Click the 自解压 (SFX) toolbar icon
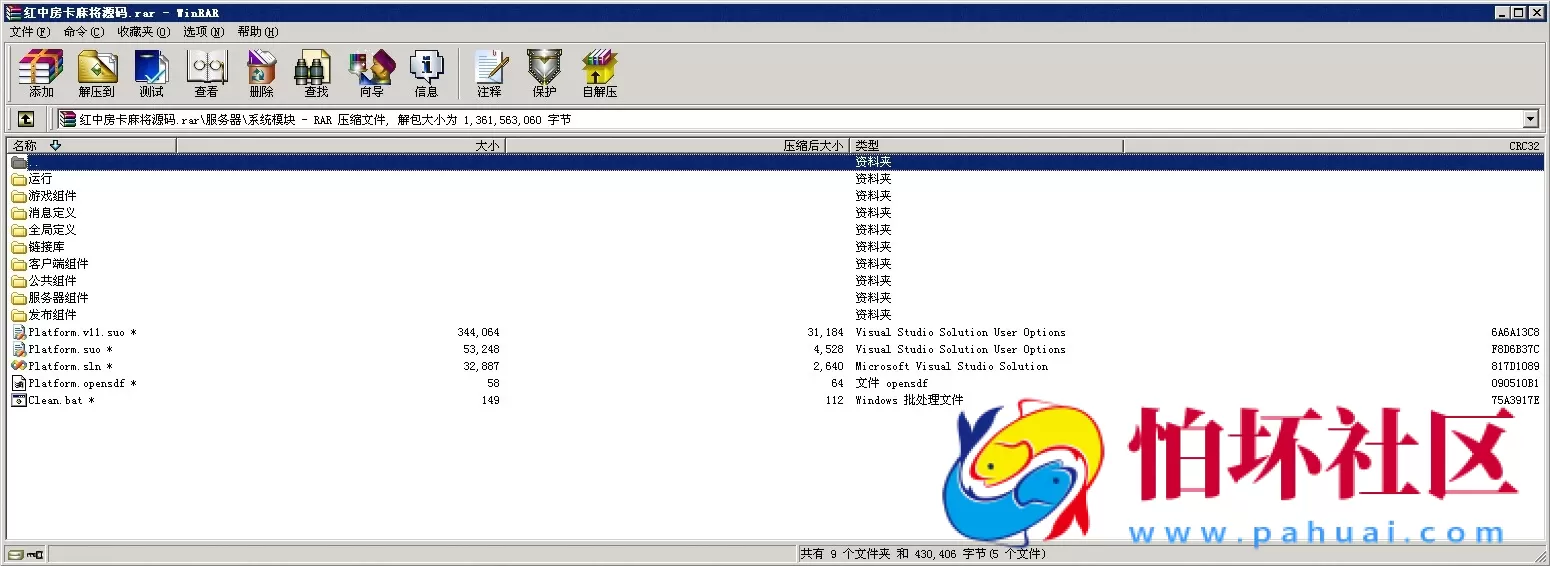Screen dimensions: 1550x566 [599, 73]
